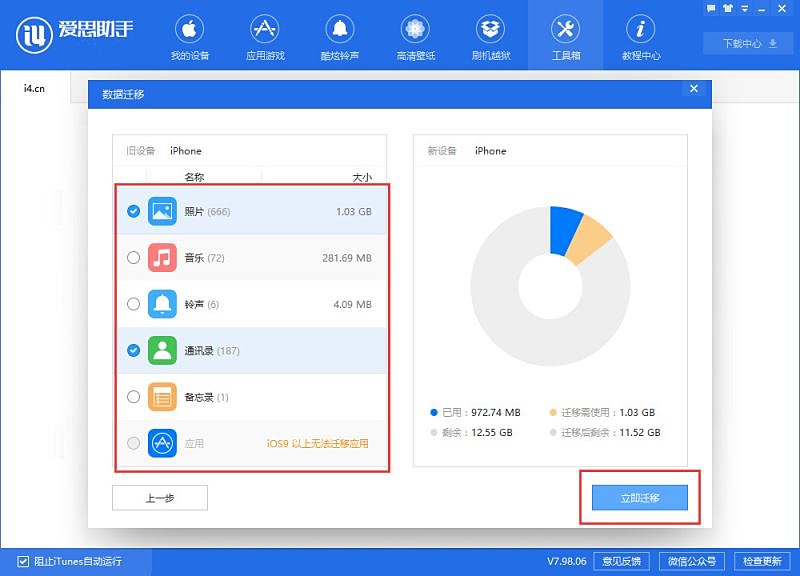The image size is (800, 576).
Task: Open 下载中心 download center
Action: pyautogui.click(x=749, y=43)
